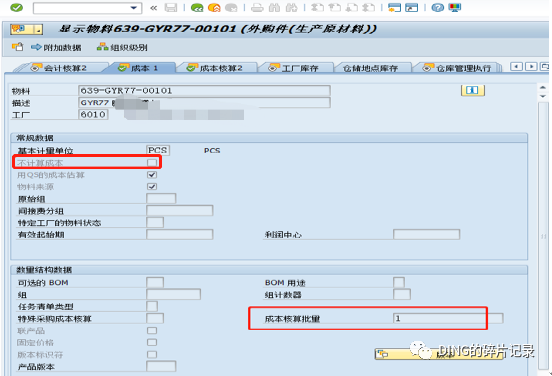
Task: Open the tab list button at far right
Action: coord(545,66)
